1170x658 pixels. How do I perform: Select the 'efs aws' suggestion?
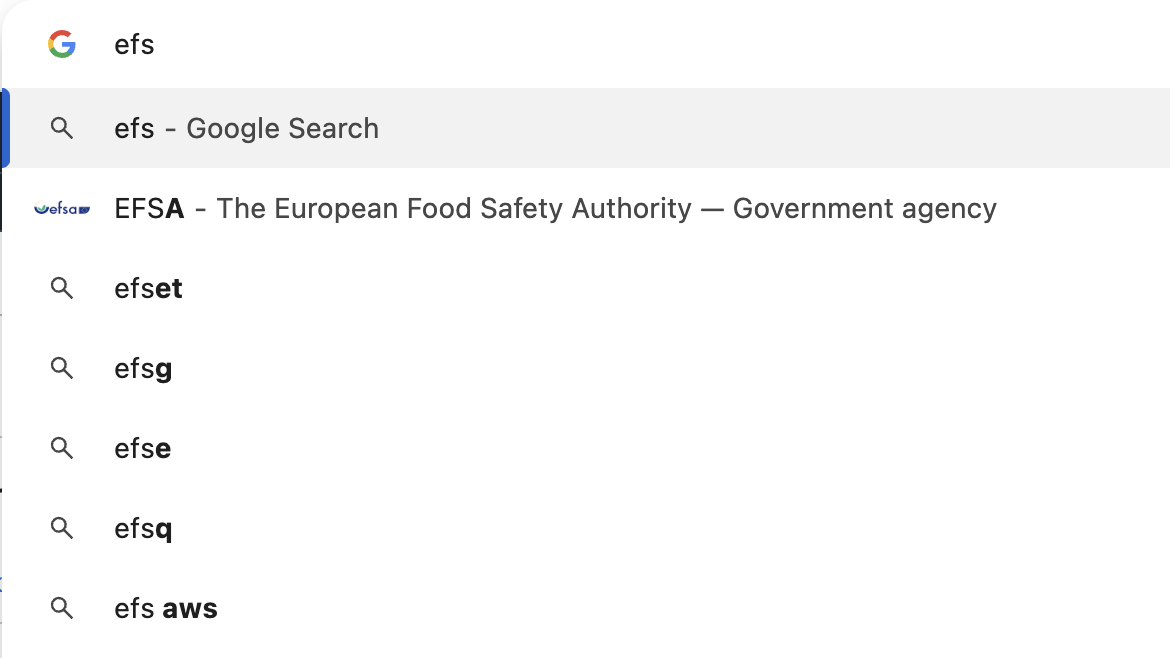(166, 608)
